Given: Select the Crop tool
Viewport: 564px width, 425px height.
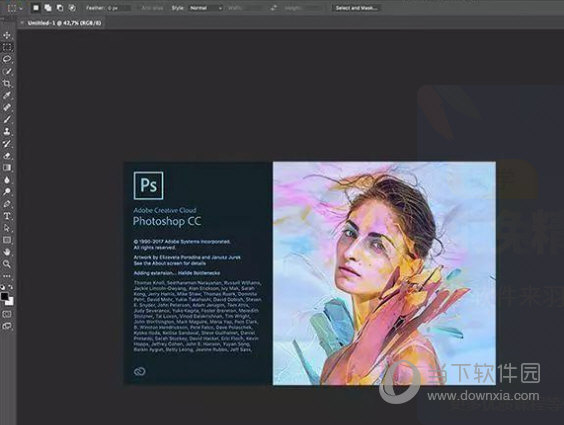Looking at the screenshot, I should [6, 83].
